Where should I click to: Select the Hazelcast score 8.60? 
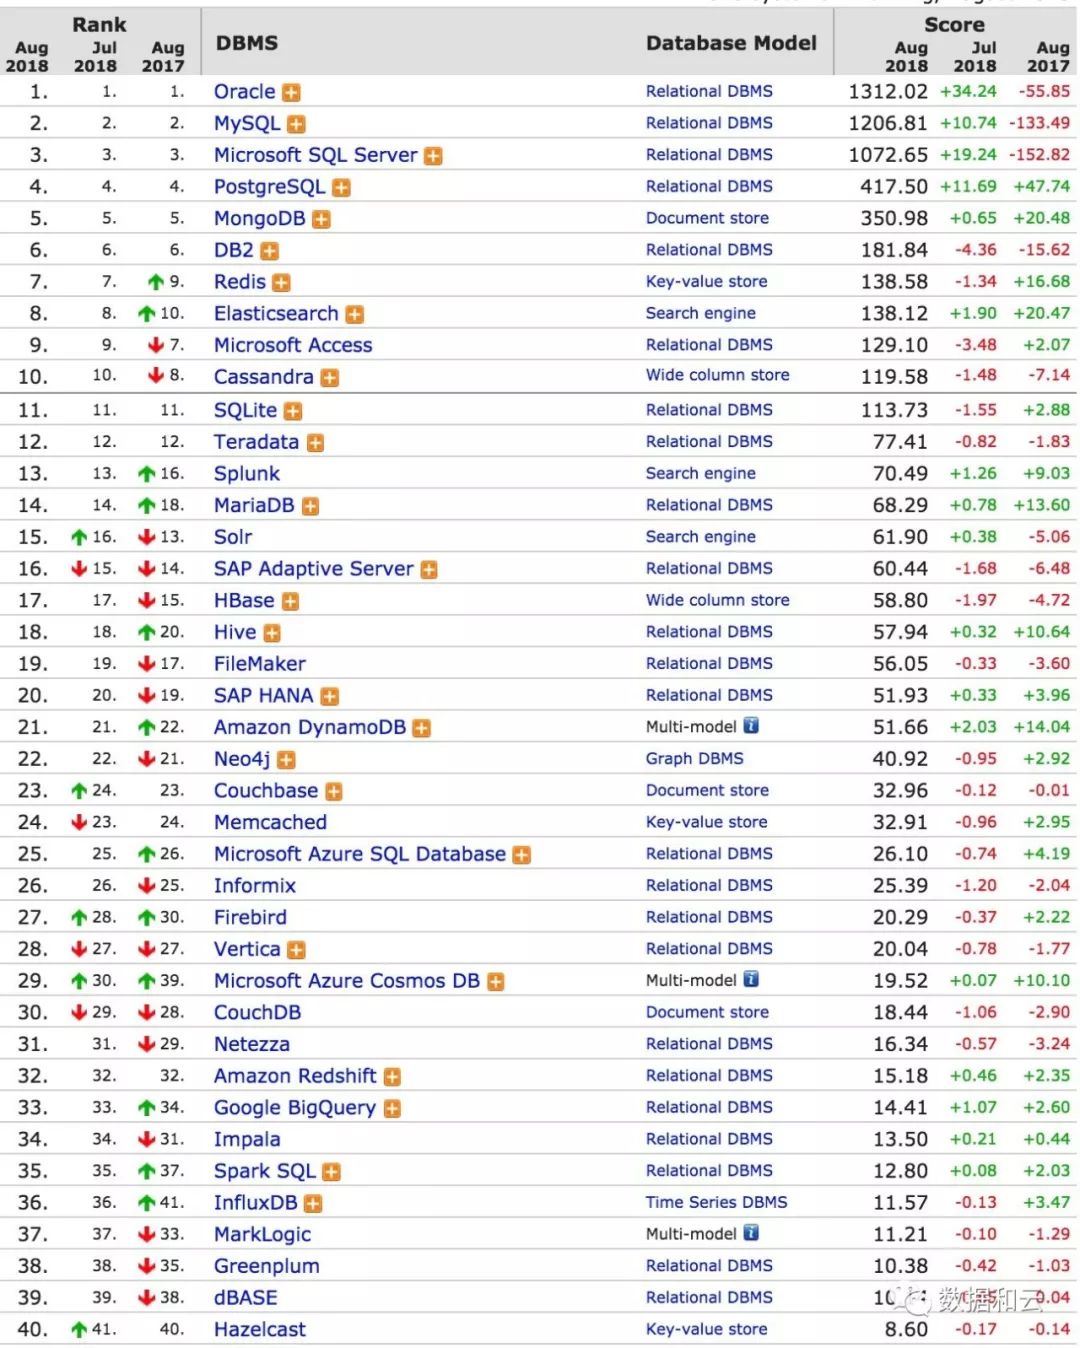[906, 1329]
